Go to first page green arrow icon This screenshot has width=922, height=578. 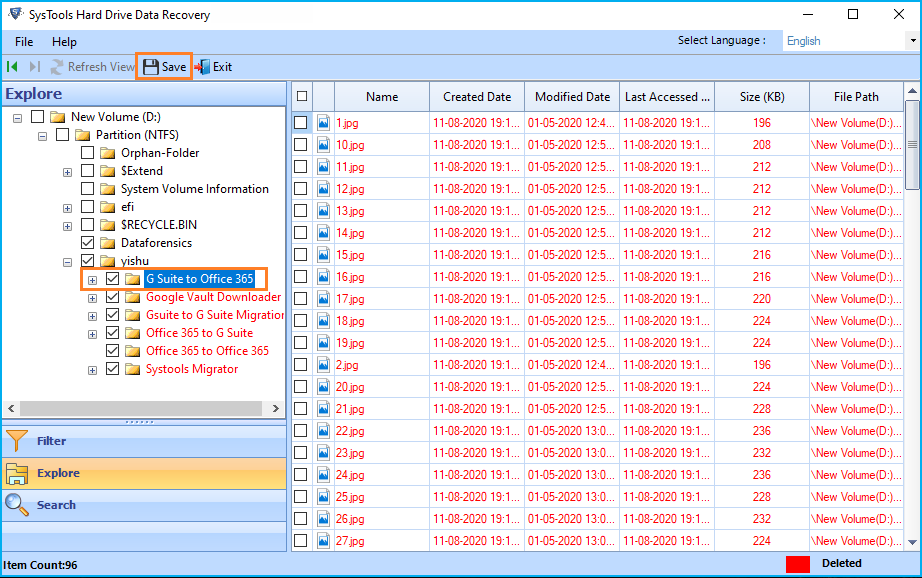[12, 67]
